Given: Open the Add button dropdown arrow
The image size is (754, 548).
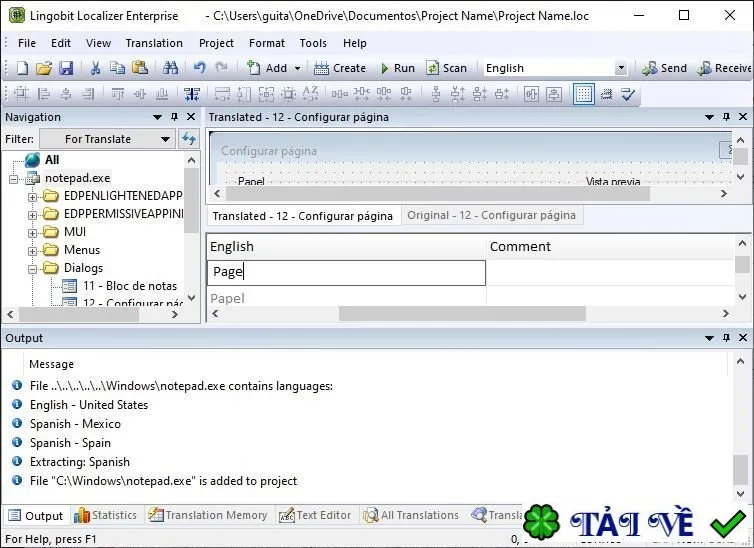Looking at the screenshot, I should pos(297,68).
